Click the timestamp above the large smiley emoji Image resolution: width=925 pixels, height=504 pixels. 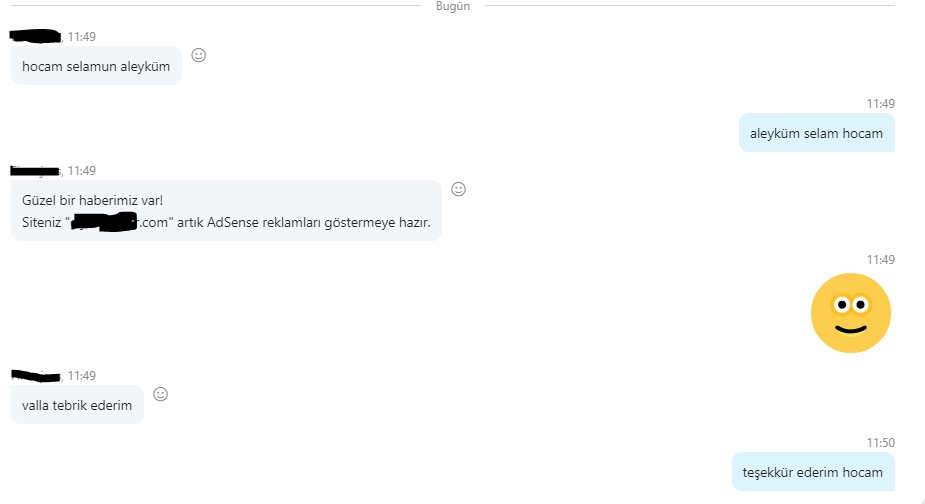click(x=880, y=259)
